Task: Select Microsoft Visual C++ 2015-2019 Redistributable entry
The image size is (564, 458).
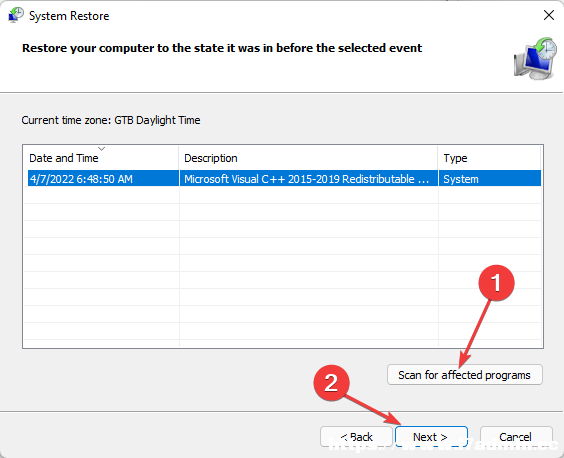Action: (x=306, y=179)
